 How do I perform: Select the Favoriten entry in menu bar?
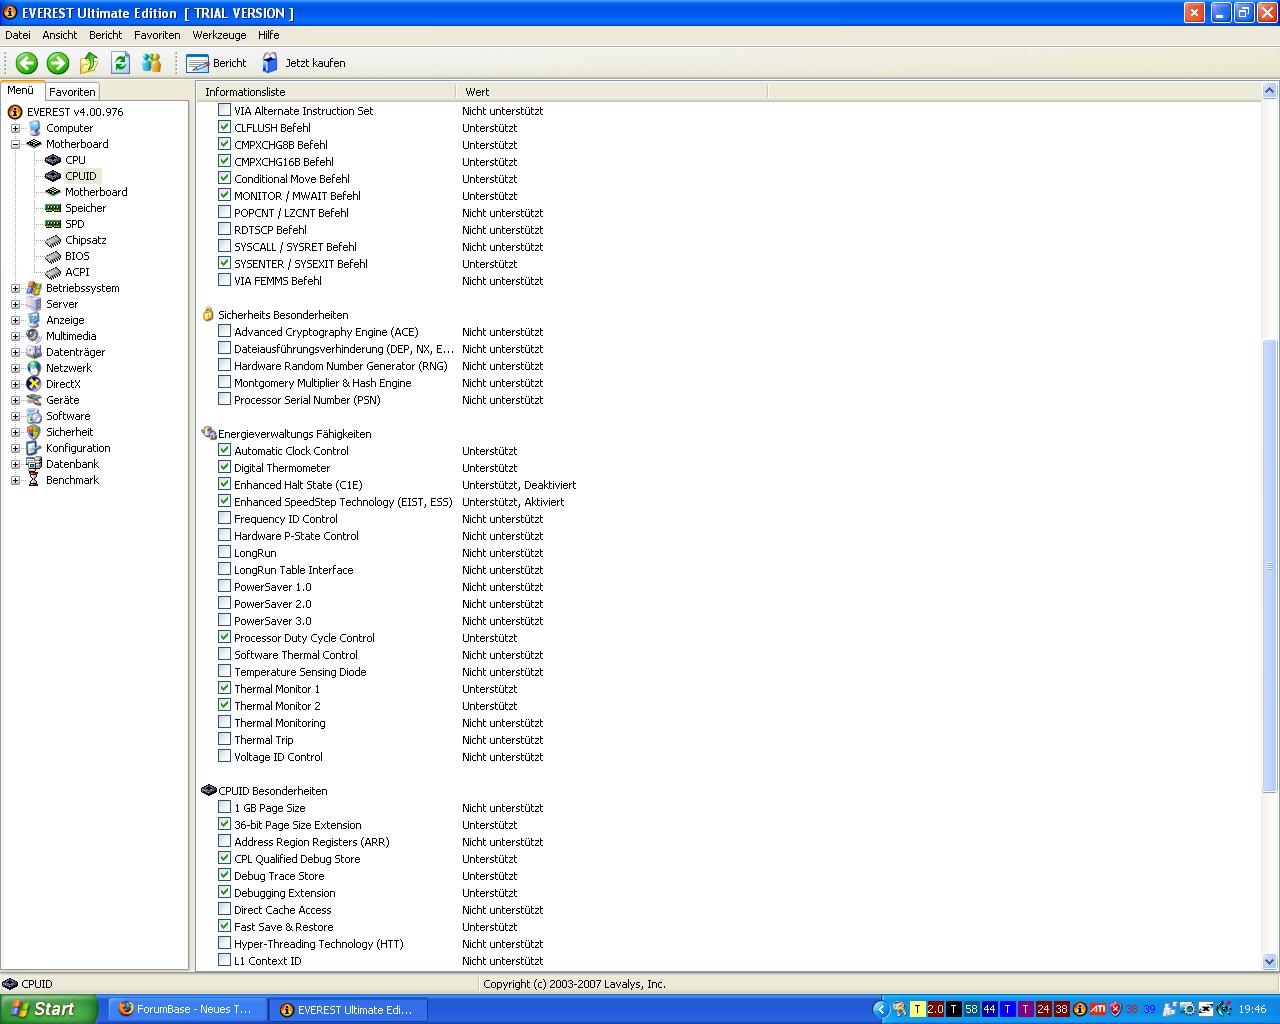(157, 35)
